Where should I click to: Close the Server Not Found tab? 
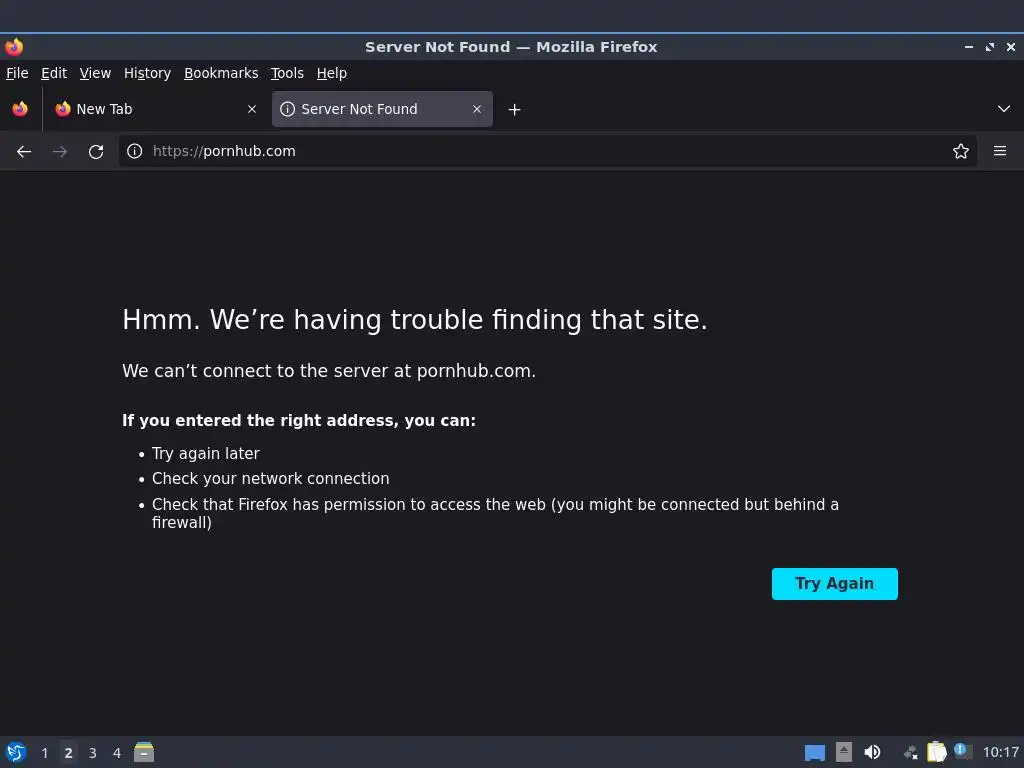(x=477, y=109)
